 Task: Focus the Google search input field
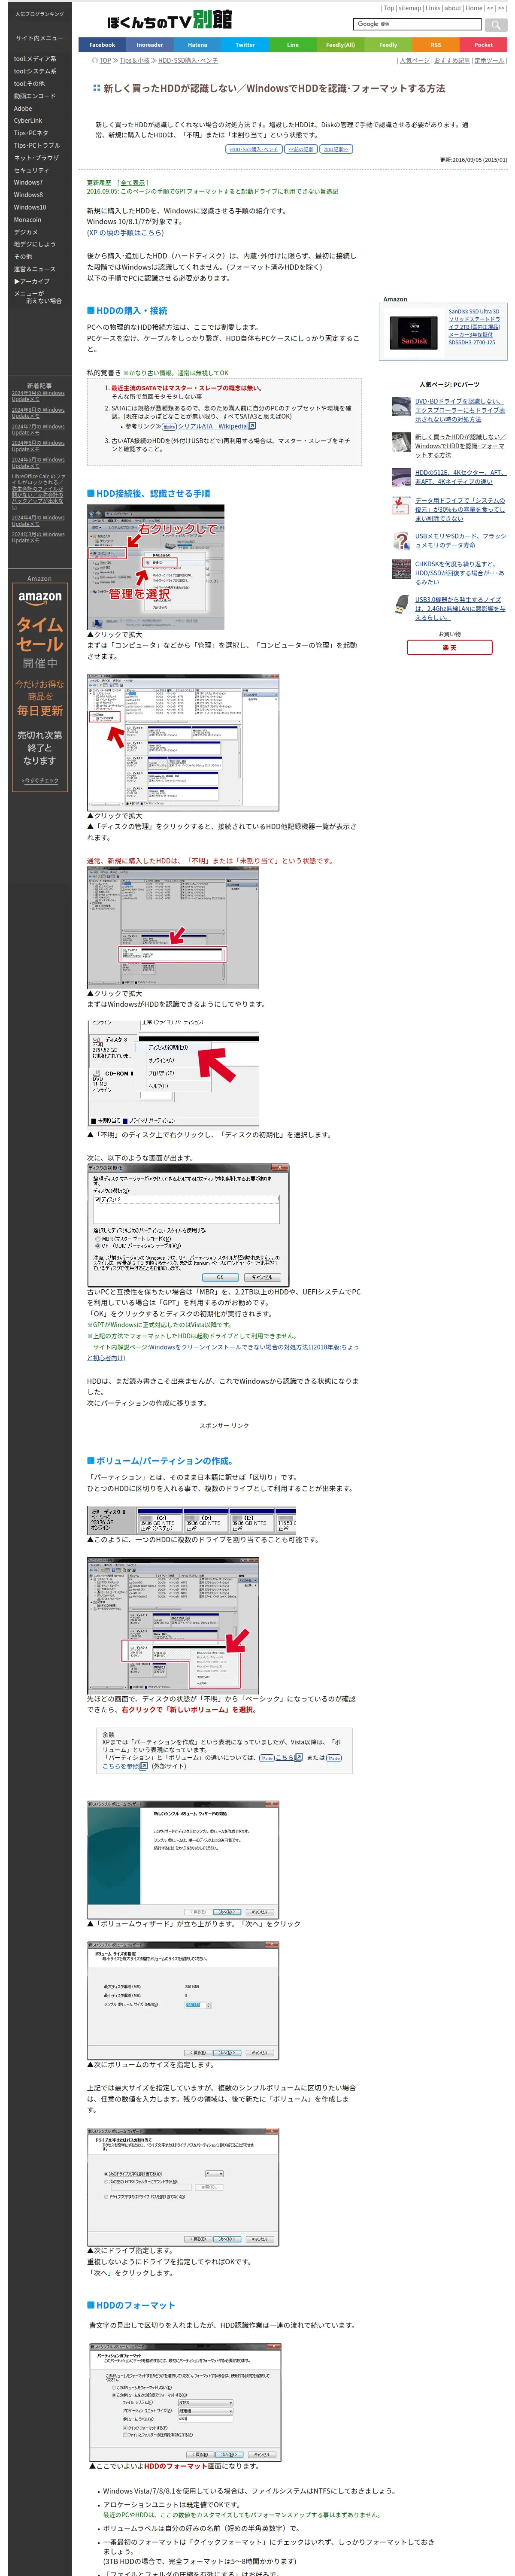point(417,24)
